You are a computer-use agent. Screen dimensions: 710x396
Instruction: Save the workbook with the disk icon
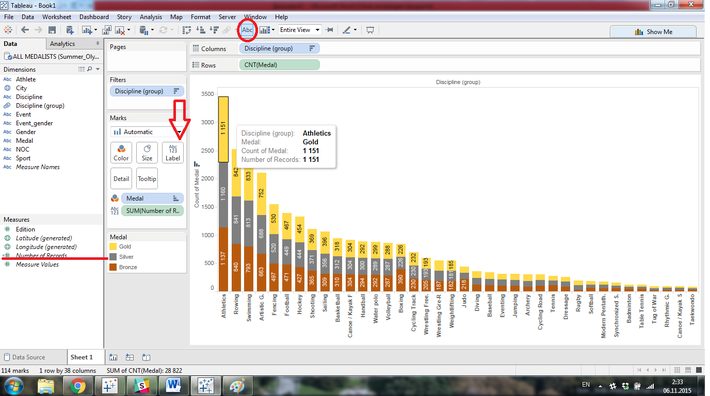[x=52, y=30]
